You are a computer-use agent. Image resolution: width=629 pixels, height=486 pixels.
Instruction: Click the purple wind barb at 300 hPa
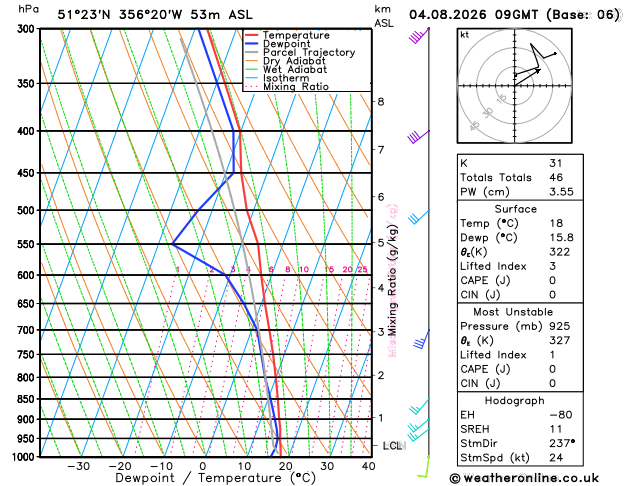(419, 36)
